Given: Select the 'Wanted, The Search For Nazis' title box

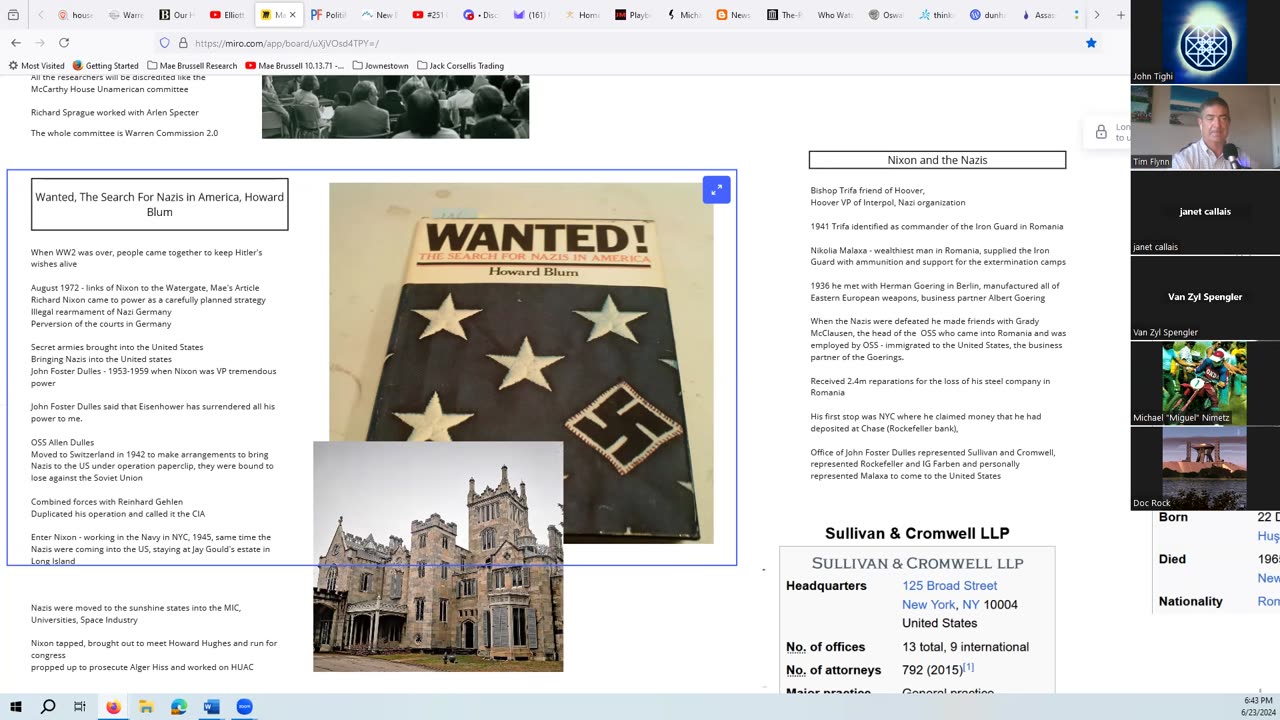Looking at the screenshot, I should click(x=160, y=204).
